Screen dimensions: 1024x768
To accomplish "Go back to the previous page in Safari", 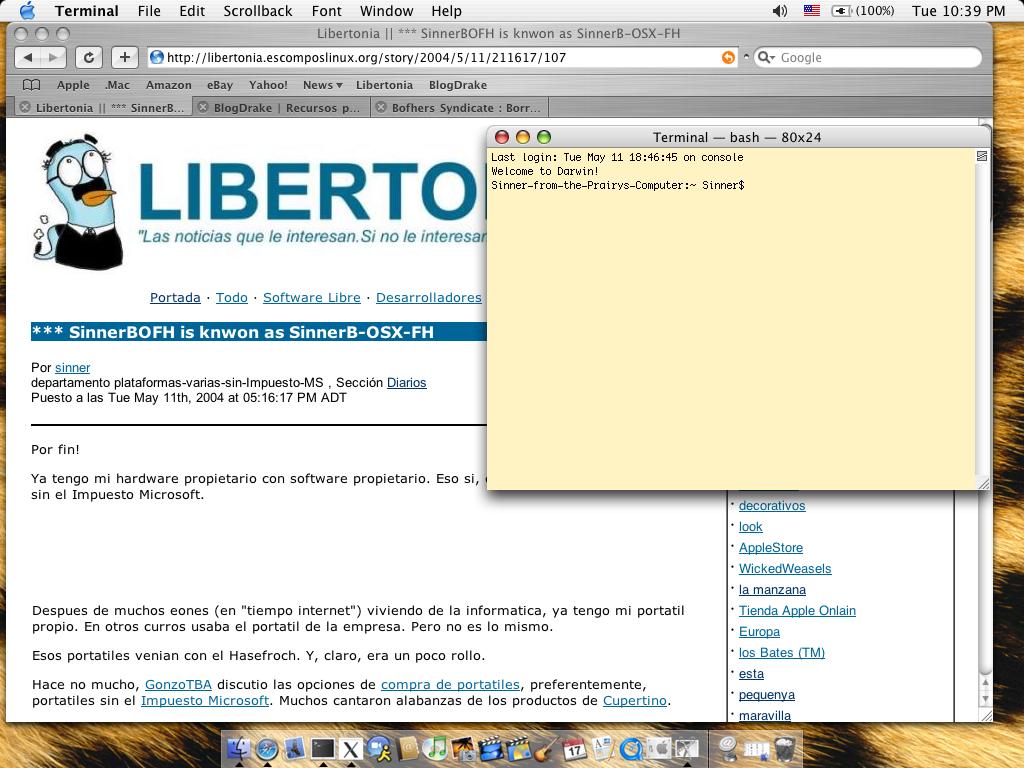I will (x=27, y=57).
